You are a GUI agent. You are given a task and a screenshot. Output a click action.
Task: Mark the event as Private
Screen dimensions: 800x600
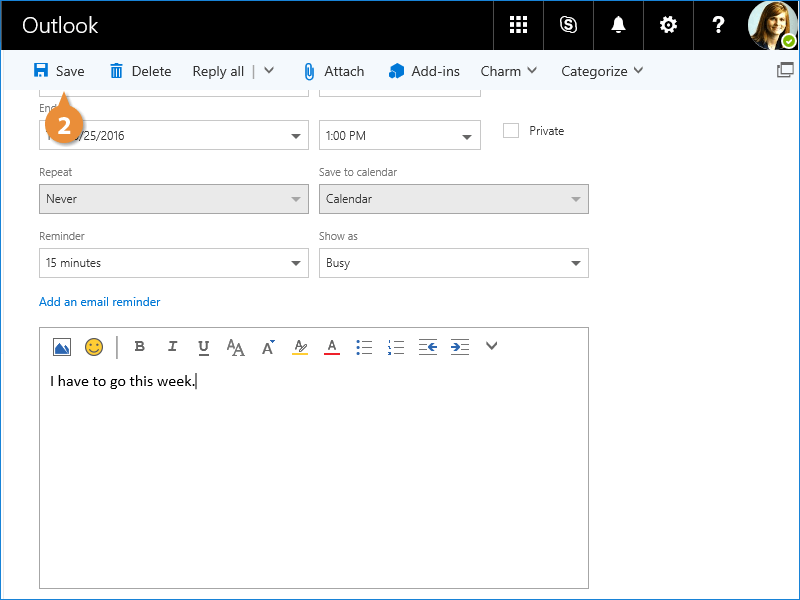coord(511,131)
